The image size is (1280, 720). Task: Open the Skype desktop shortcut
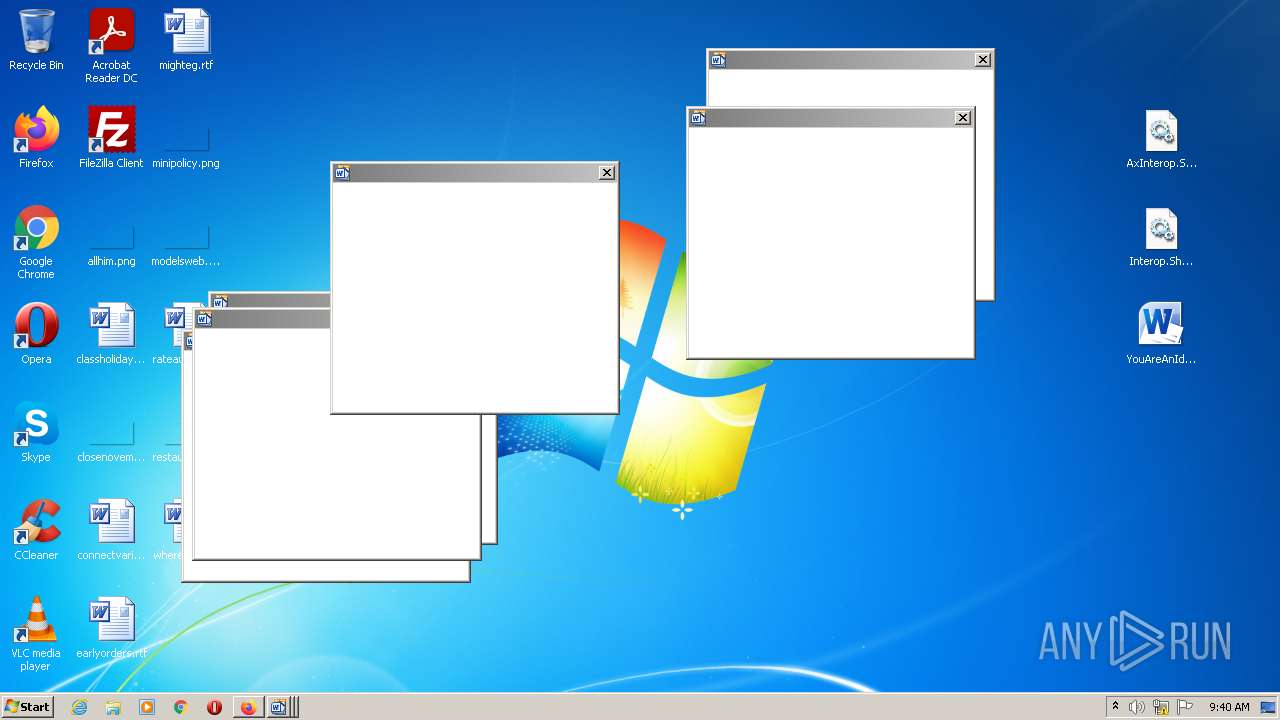coord(36,432)
